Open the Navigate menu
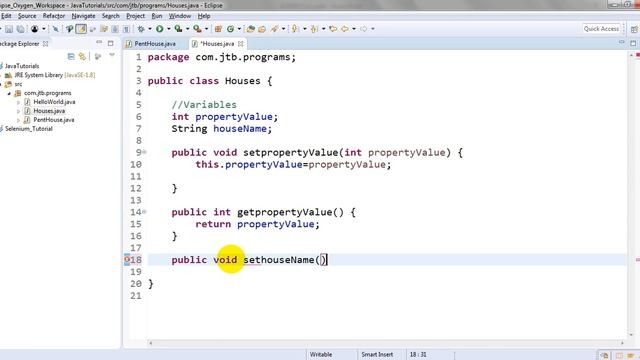Image resolution: width=640 pixels, height=360 pixels. coord(83,16)
